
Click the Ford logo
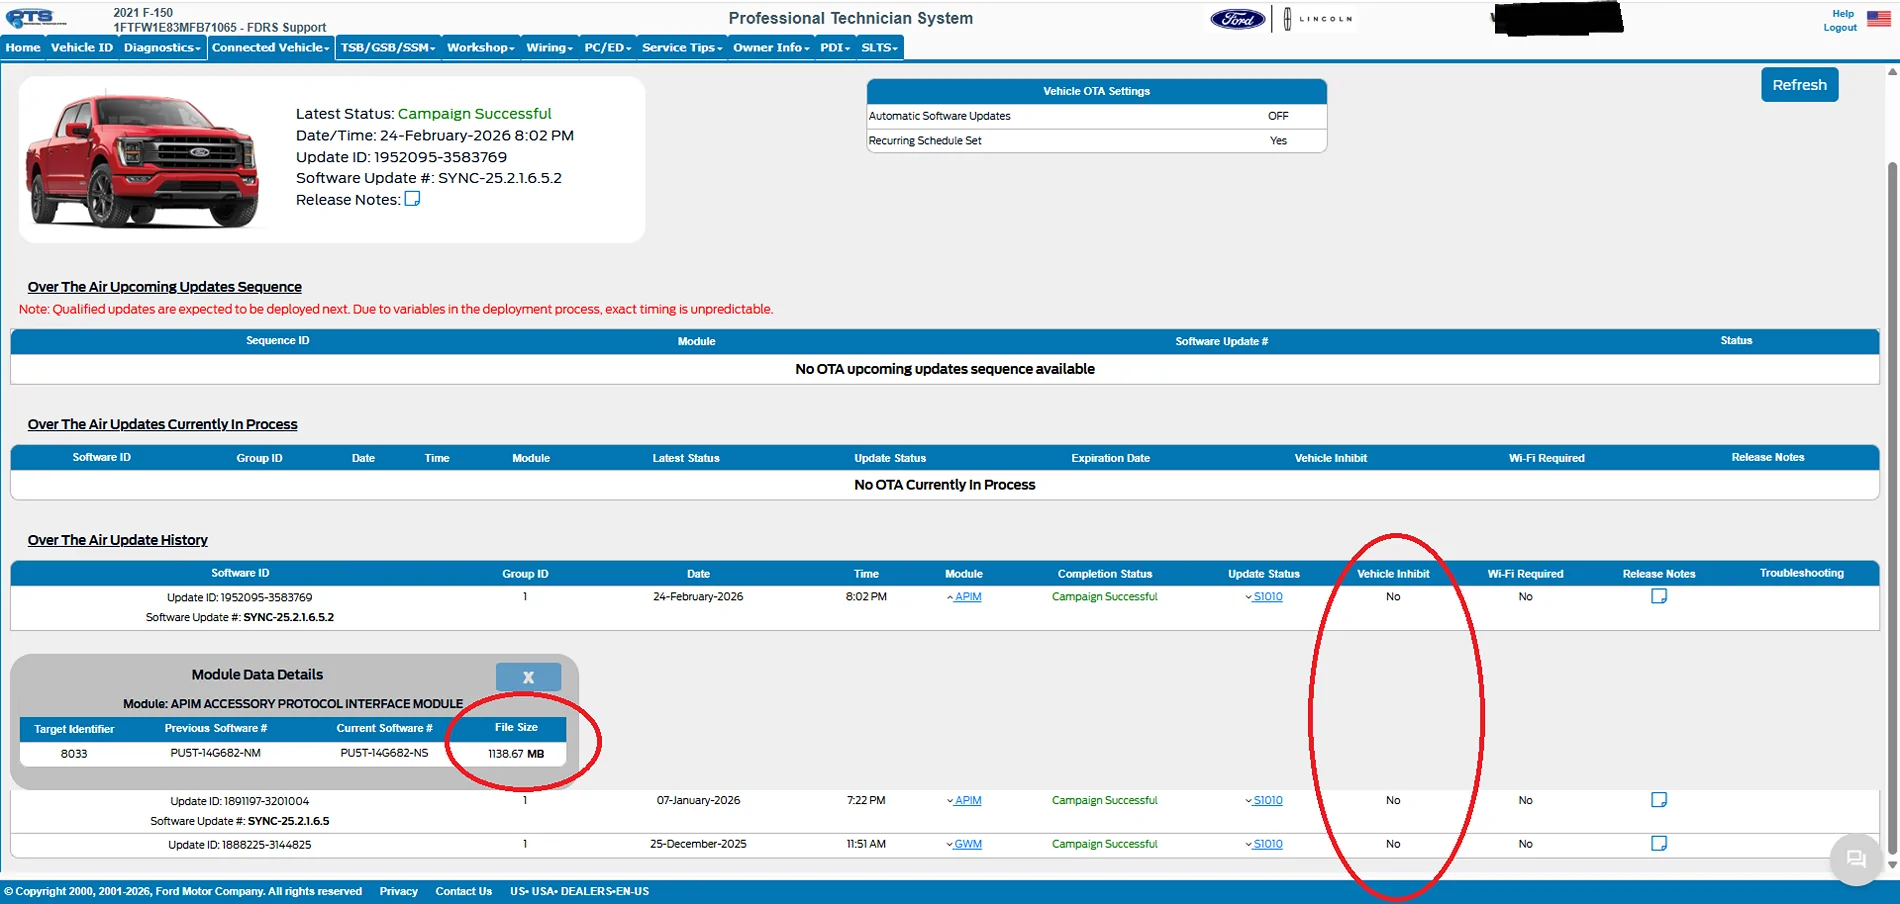pos(1238,19)
